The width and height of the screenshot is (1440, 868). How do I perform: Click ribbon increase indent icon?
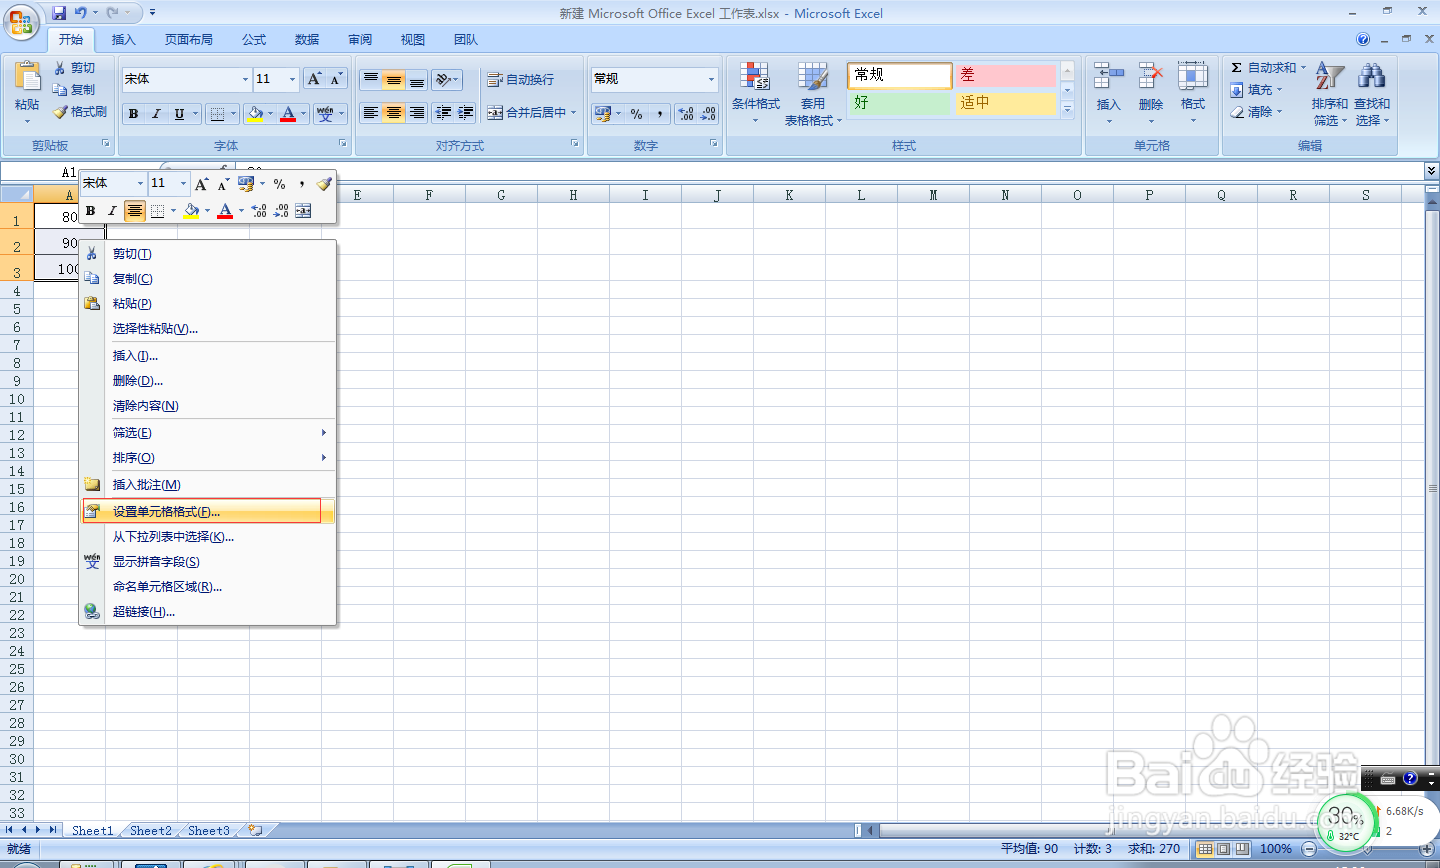(x=466, y=113)
